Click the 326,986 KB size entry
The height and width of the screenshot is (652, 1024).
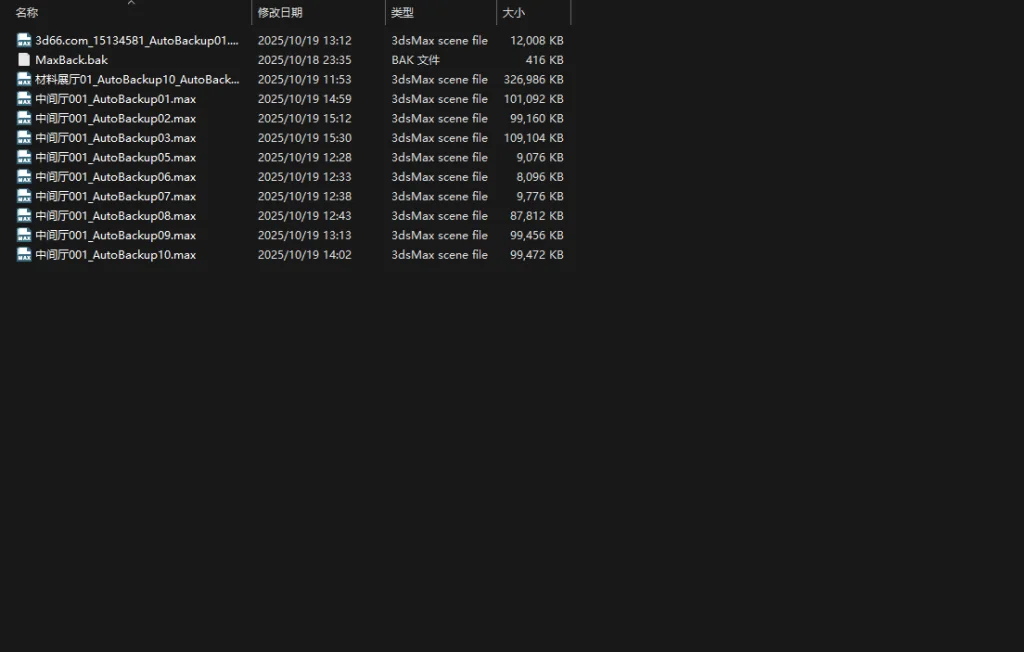click(x=535, y=79)
